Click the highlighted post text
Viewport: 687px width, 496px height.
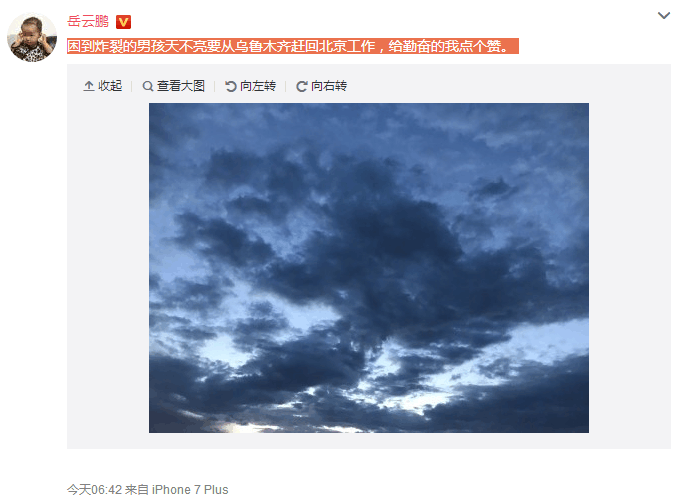point(293,46)
